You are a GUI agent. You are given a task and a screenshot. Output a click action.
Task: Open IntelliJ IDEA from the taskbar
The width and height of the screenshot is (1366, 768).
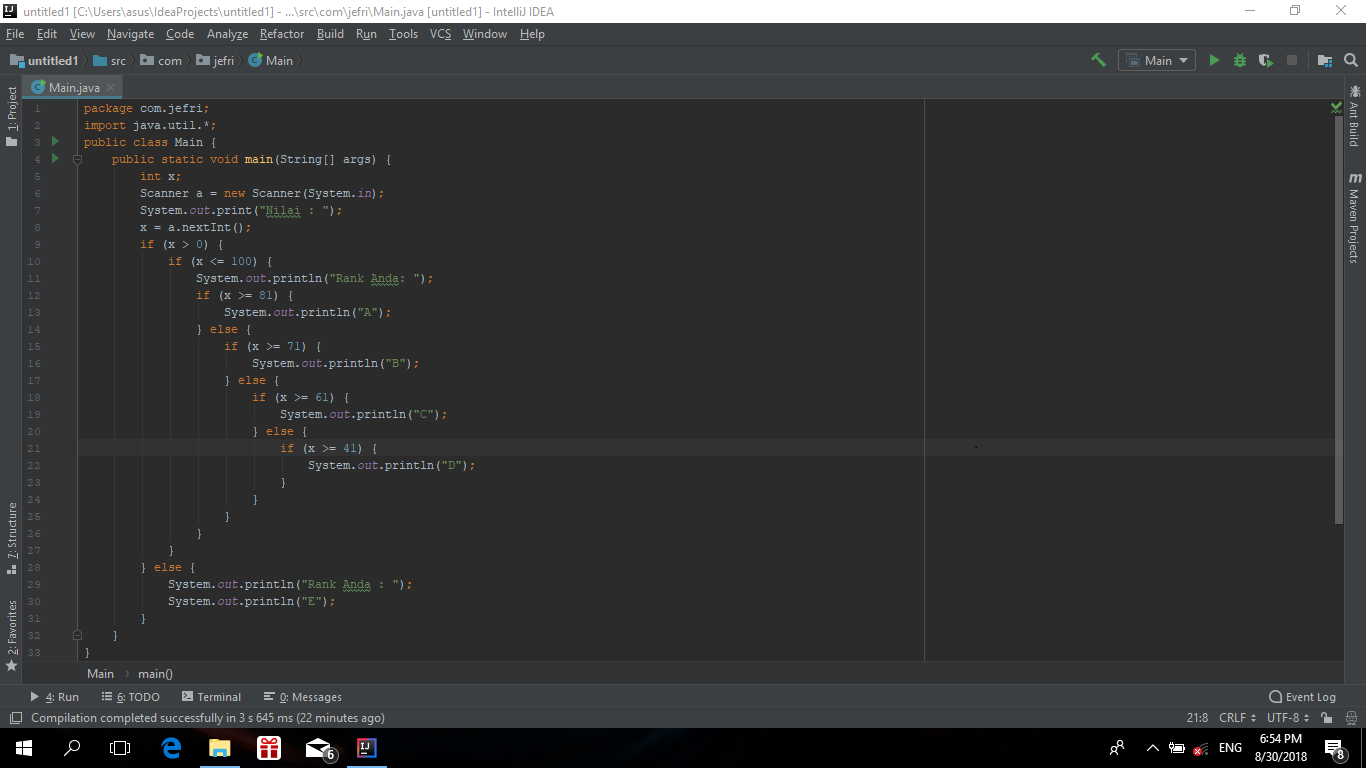coord(366,747)
